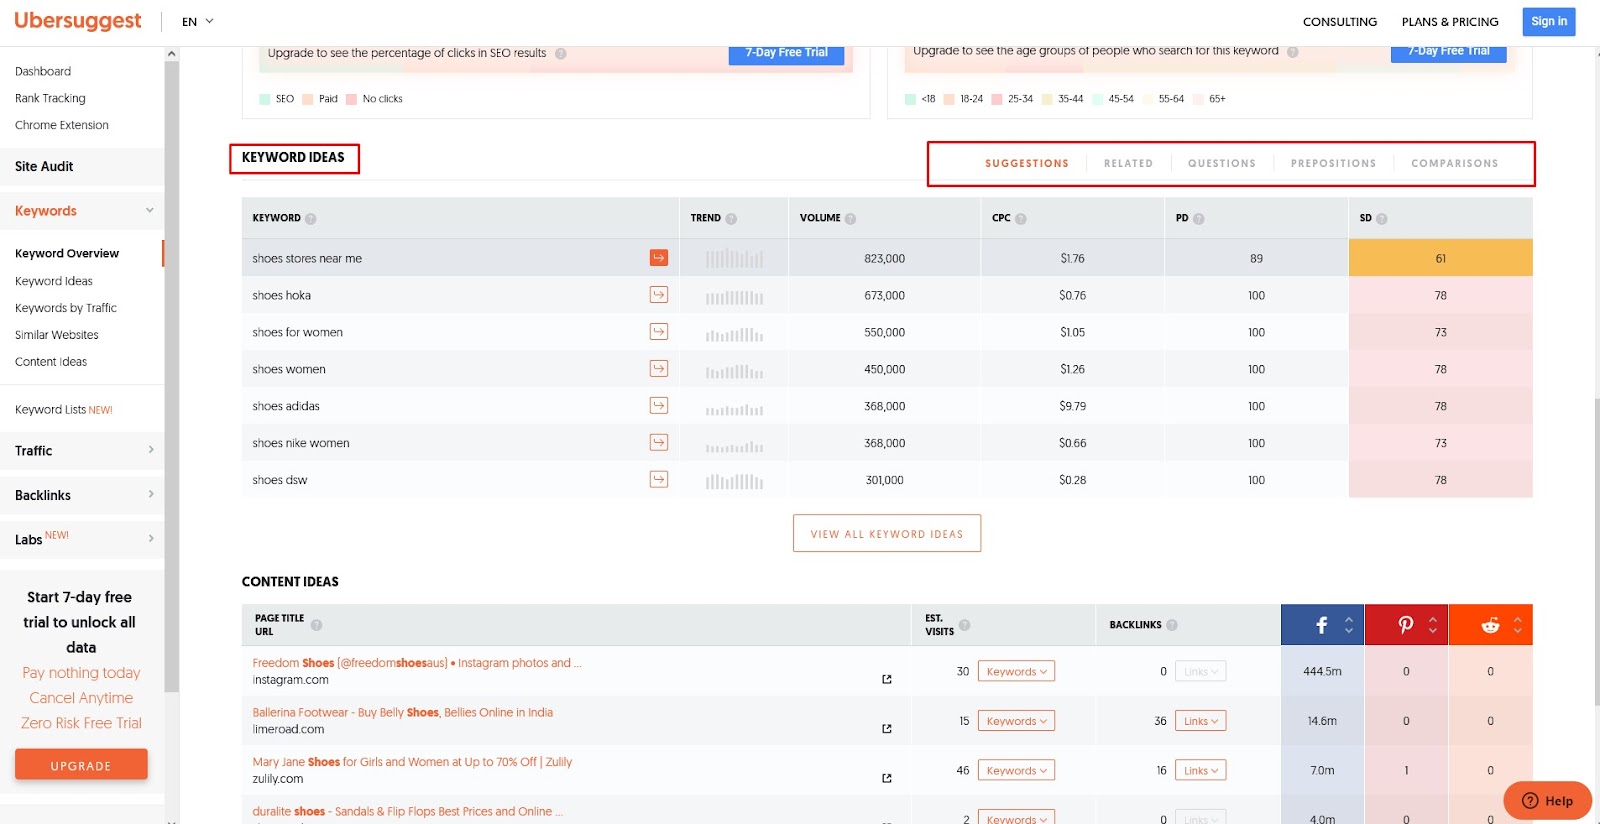The width and height of the screenshot is (1600, 824).
Task: Click the TREND column help icon
Action: tap(731, 219)
